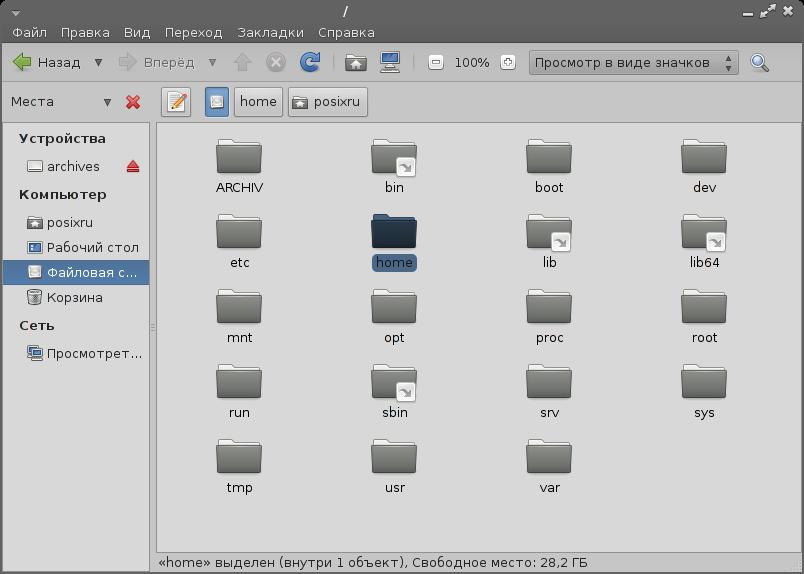Open the Computer toolbar icon
Screen dimensions: 804x574
390,62
